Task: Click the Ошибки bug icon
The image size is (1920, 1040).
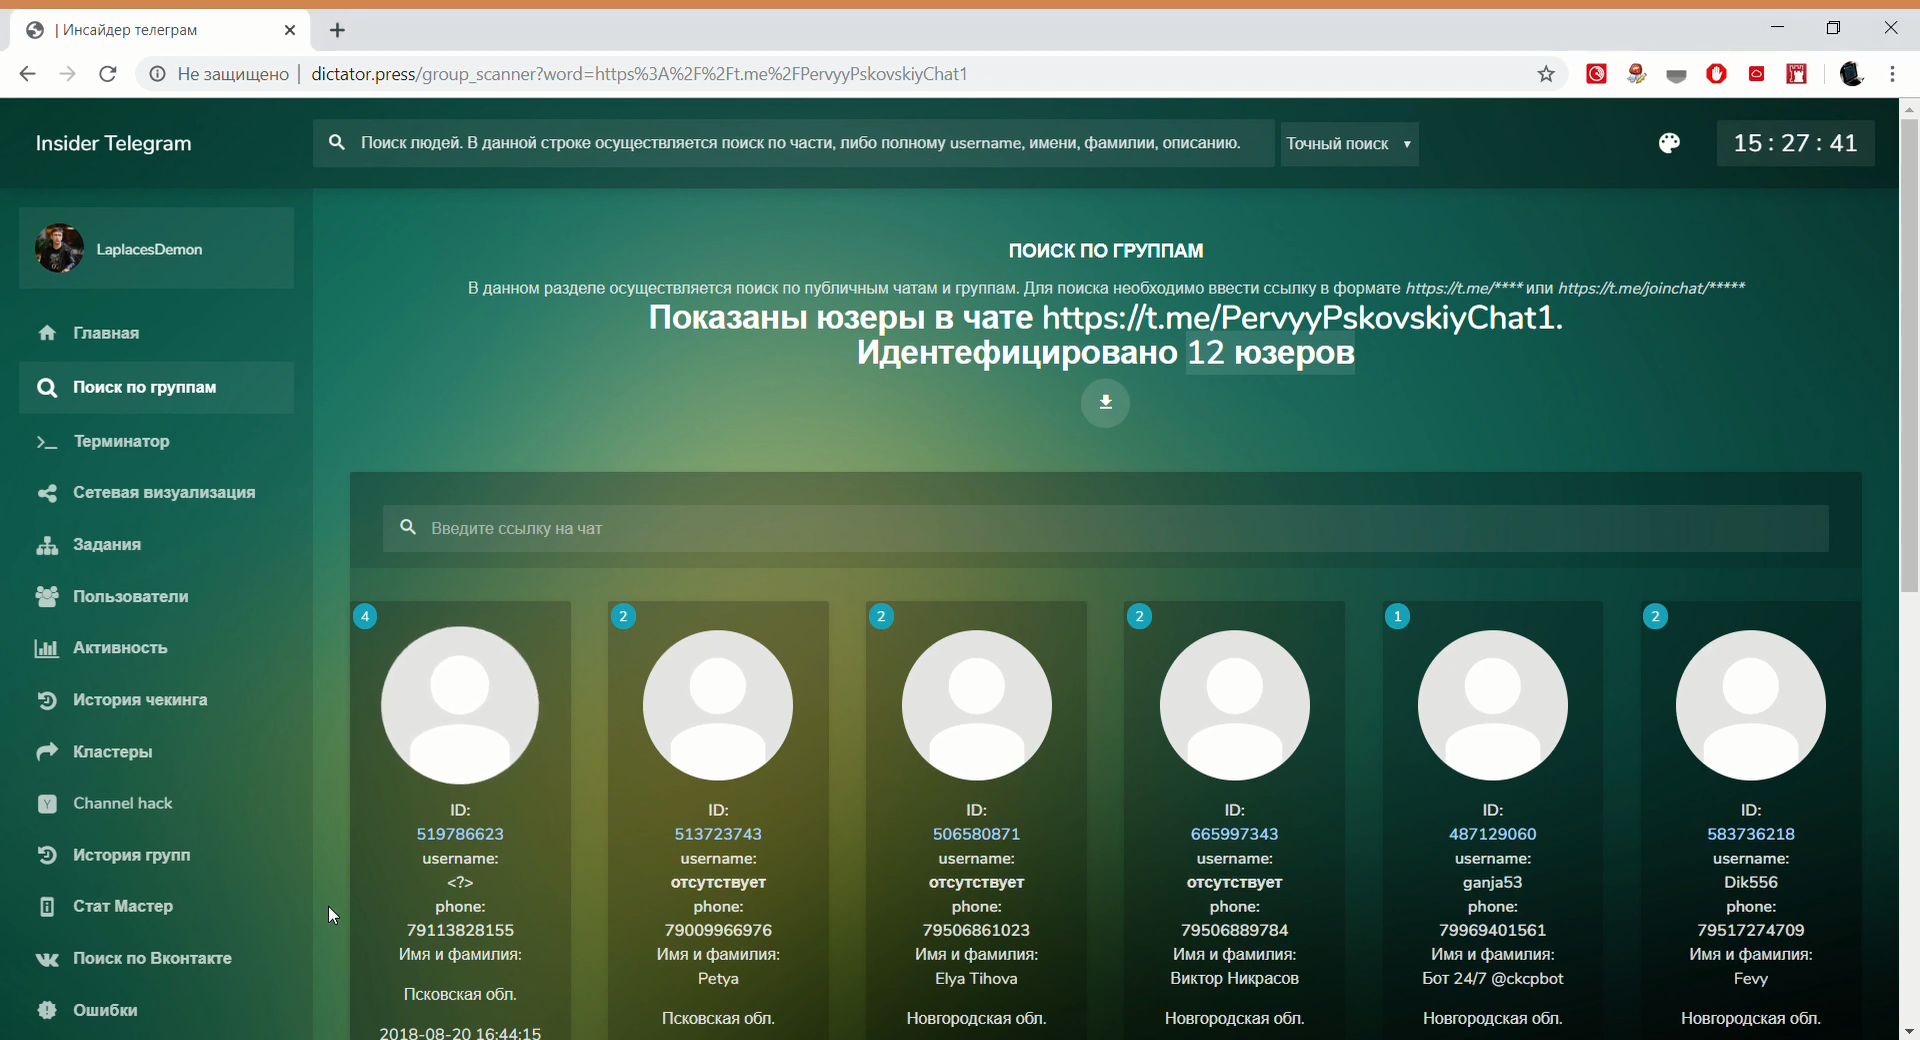Action: pyautogui.click(x=47, y=1010)
